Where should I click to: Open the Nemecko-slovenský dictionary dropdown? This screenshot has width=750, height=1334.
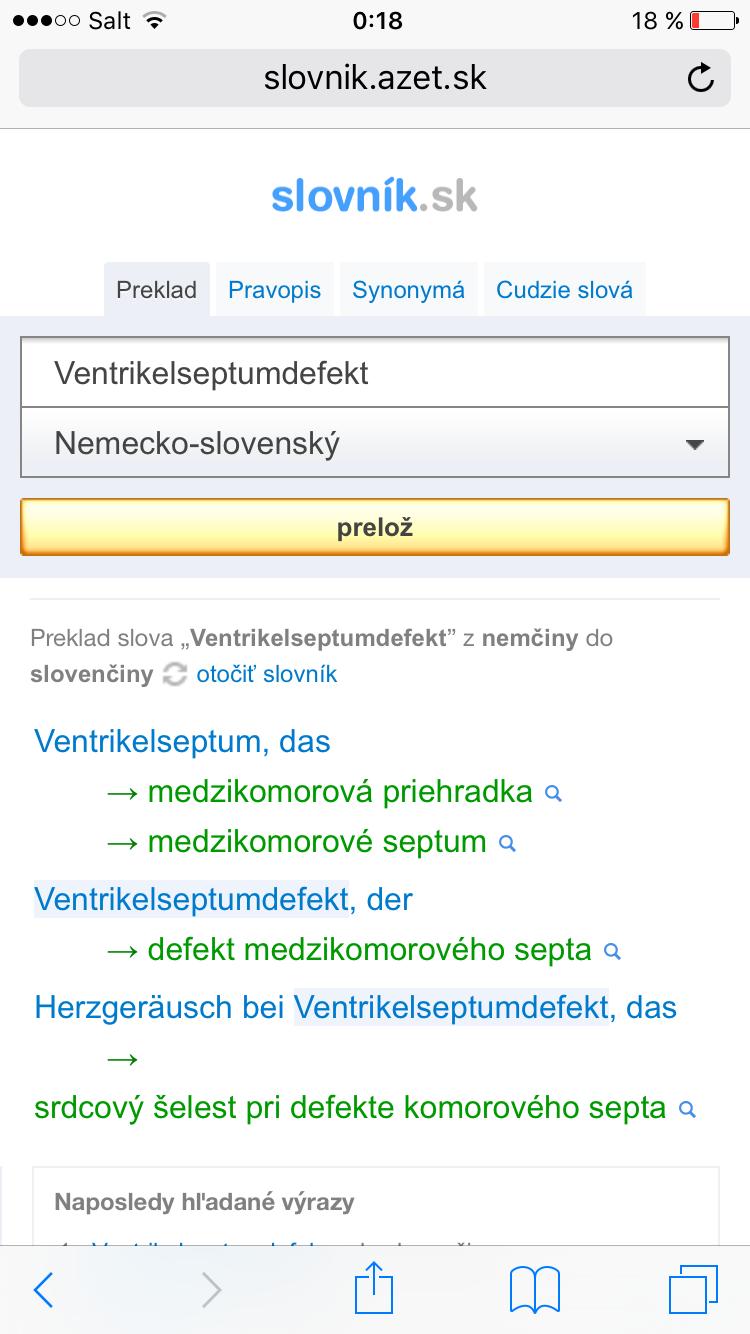[x=375, y=443]
